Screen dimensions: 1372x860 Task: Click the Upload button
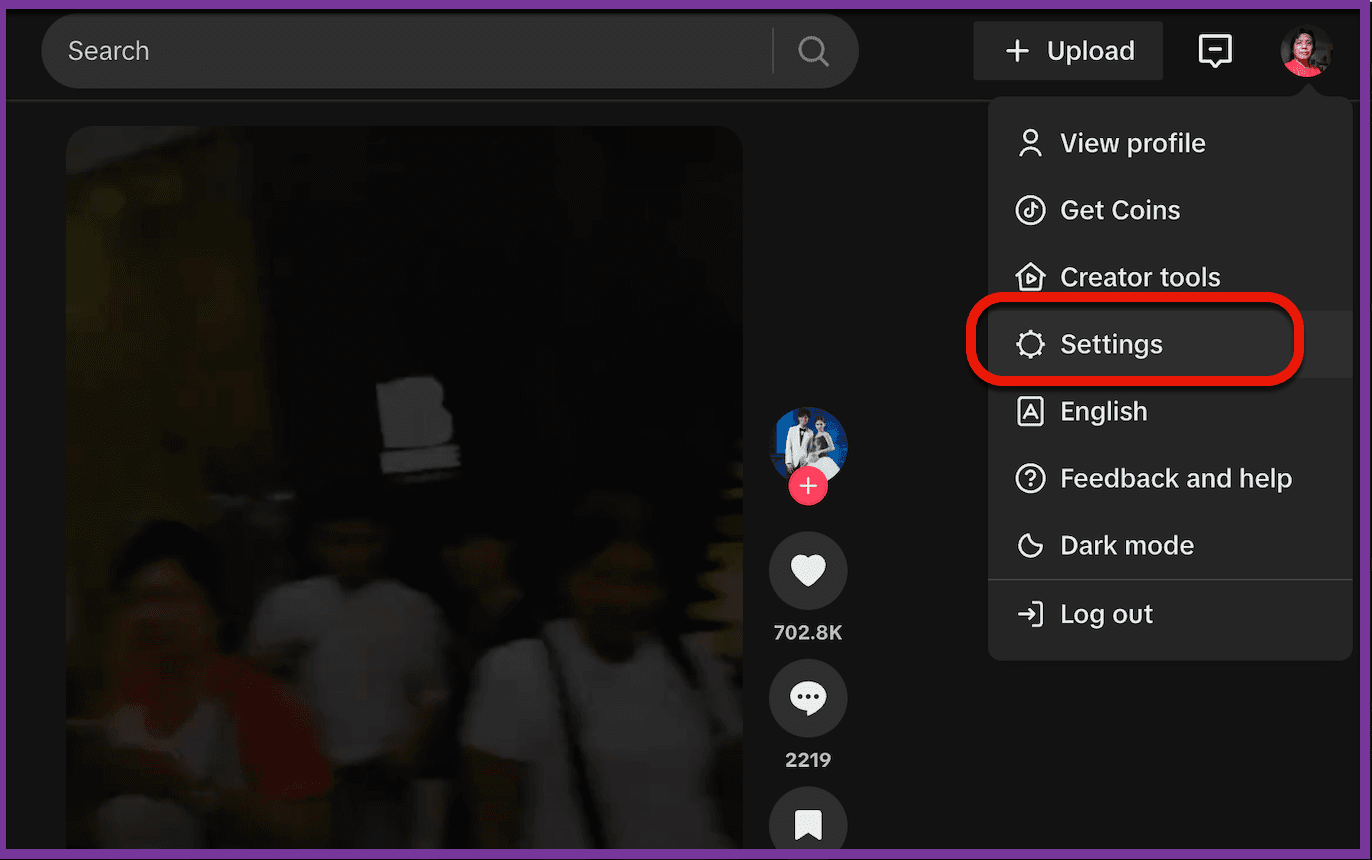(1067, 50)
